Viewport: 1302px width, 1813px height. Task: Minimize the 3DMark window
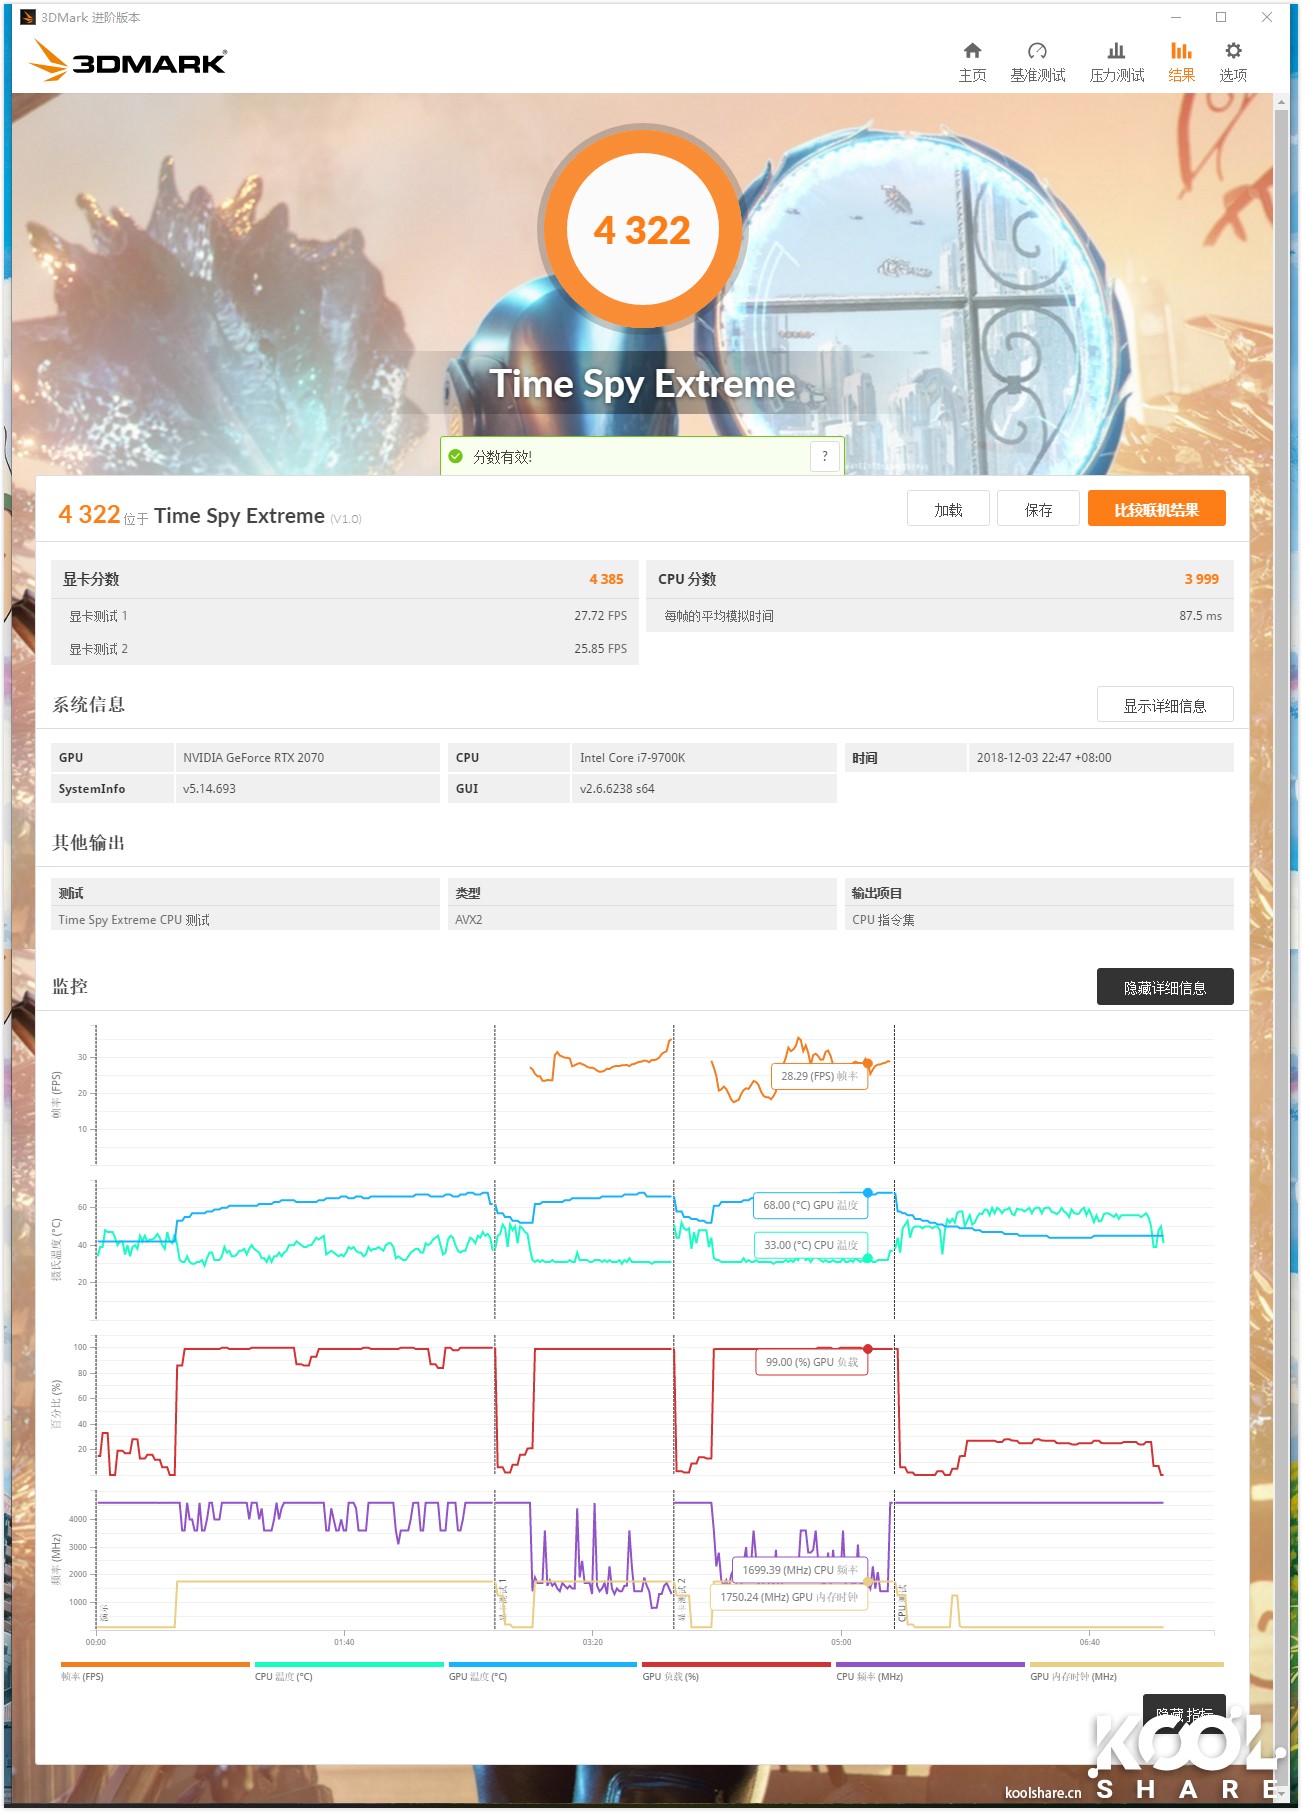(1176, 17)
